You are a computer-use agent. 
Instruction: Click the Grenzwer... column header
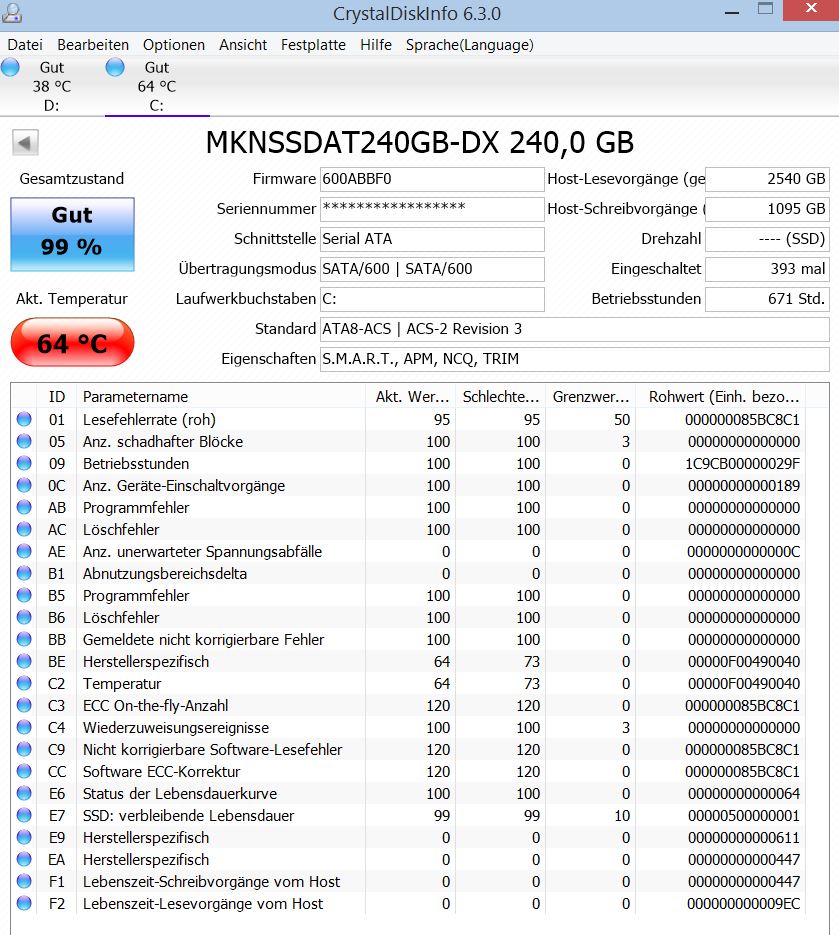(x=590, y=397)
